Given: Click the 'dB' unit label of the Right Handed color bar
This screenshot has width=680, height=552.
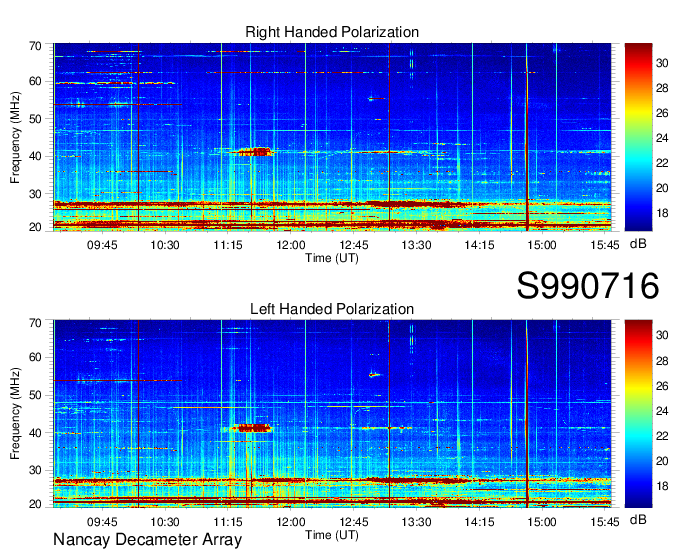Looking at the screenshot, I should pyautogui.click(x=638, y=244).
